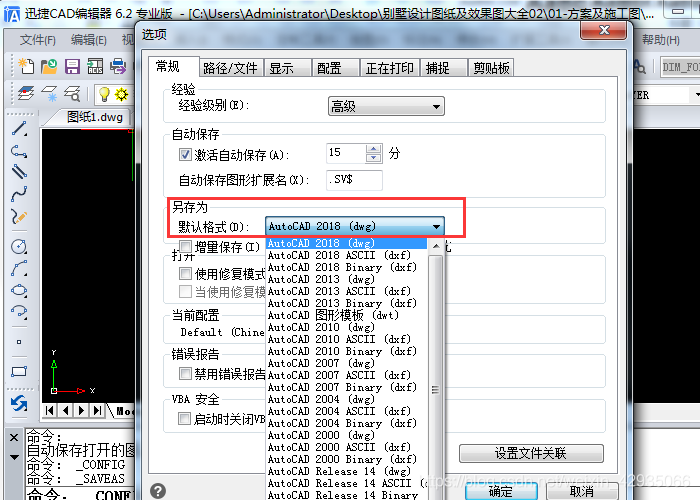Switch to the 捕捉 tab

(x=443, y=68)
